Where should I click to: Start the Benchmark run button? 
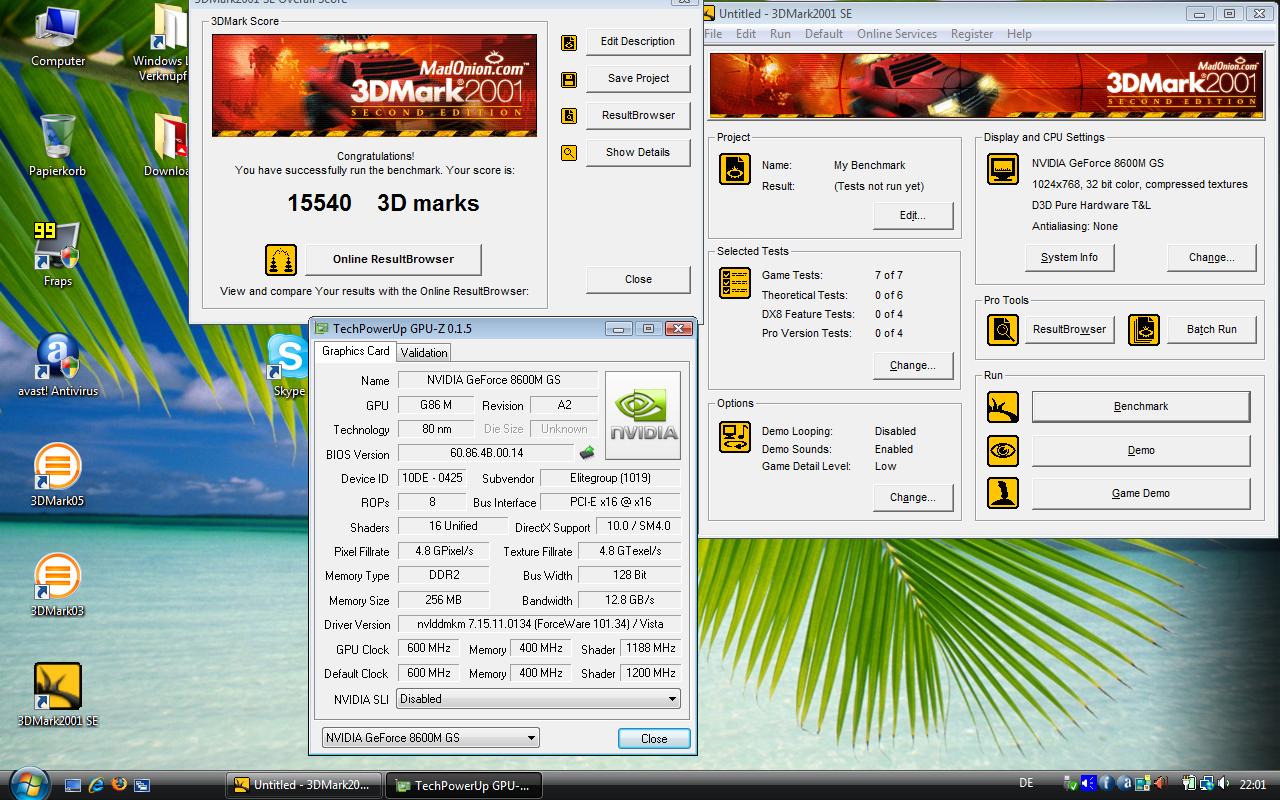[1141, 407]
